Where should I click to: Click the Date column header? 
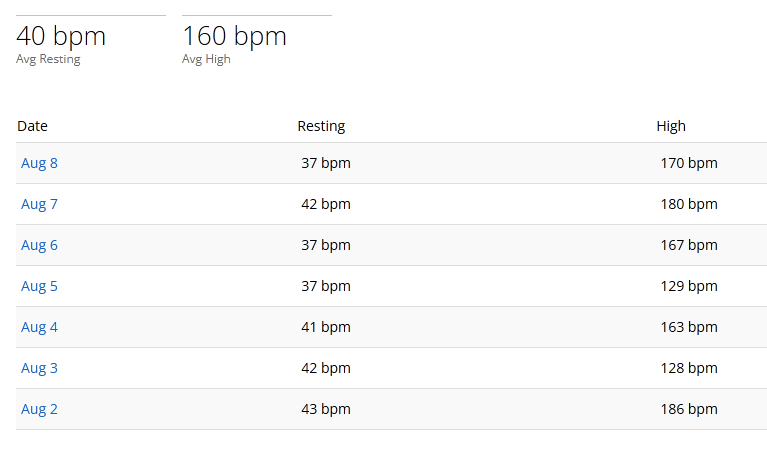tap(32, 126)
